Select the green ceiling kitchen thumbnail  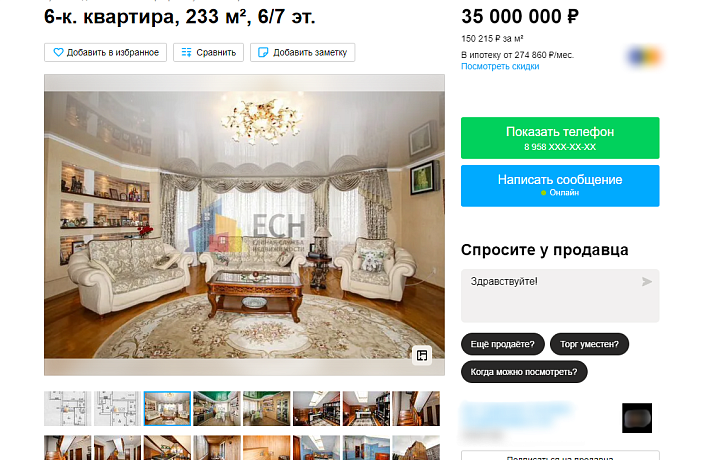[x=217, y=408]
